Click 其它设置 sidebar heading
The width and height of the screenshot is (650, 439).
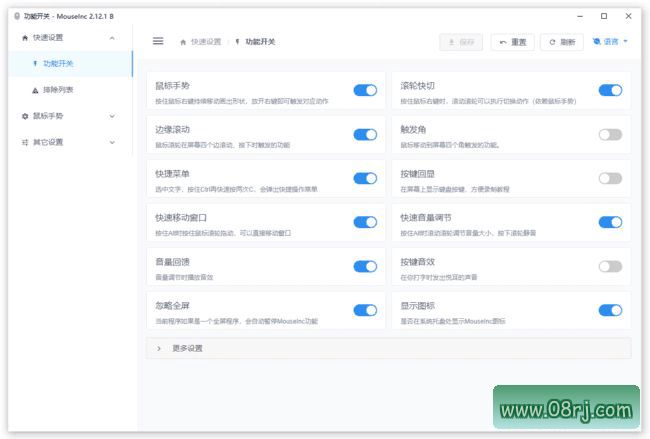pyautogui.click(x=48, y=142)
